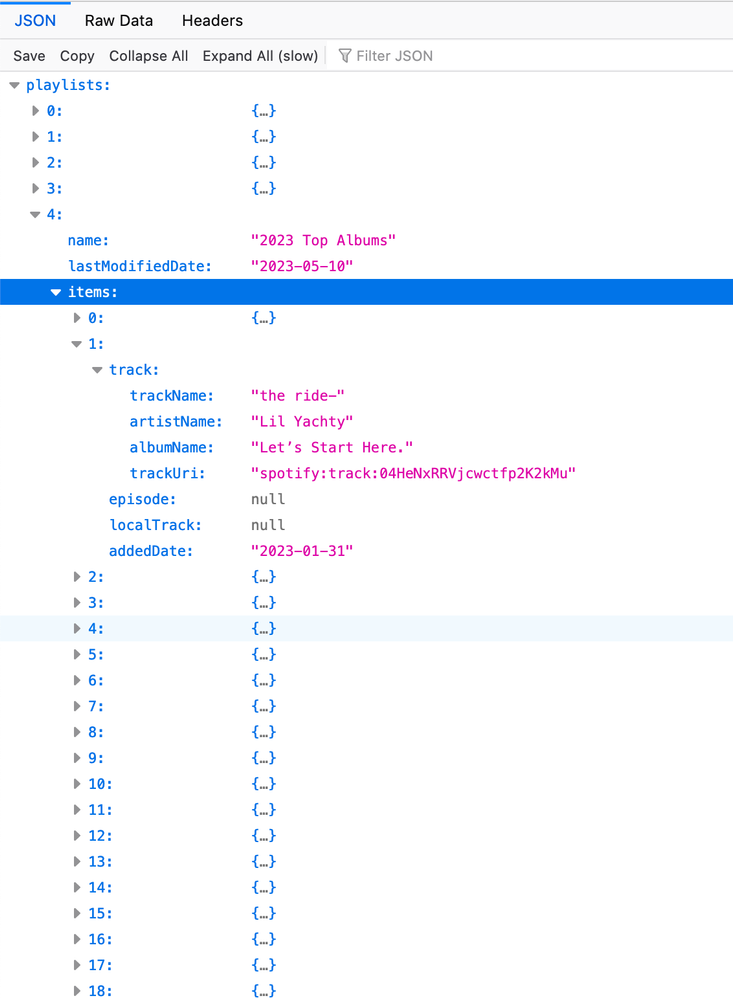Click albumName value "Let's Start Here."
The width and height of the screenshot is (733, 998).
coord(332,447)
